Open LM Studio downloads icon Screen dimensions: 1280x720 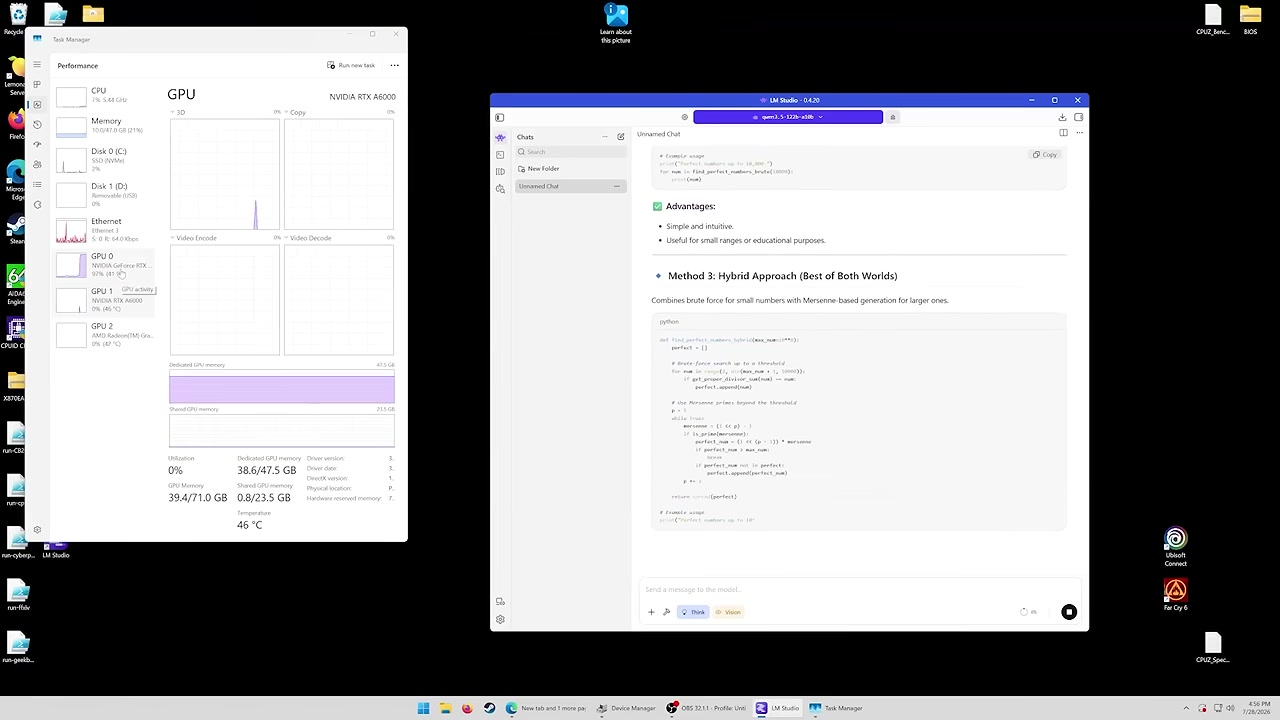(x=1062, y=117)
